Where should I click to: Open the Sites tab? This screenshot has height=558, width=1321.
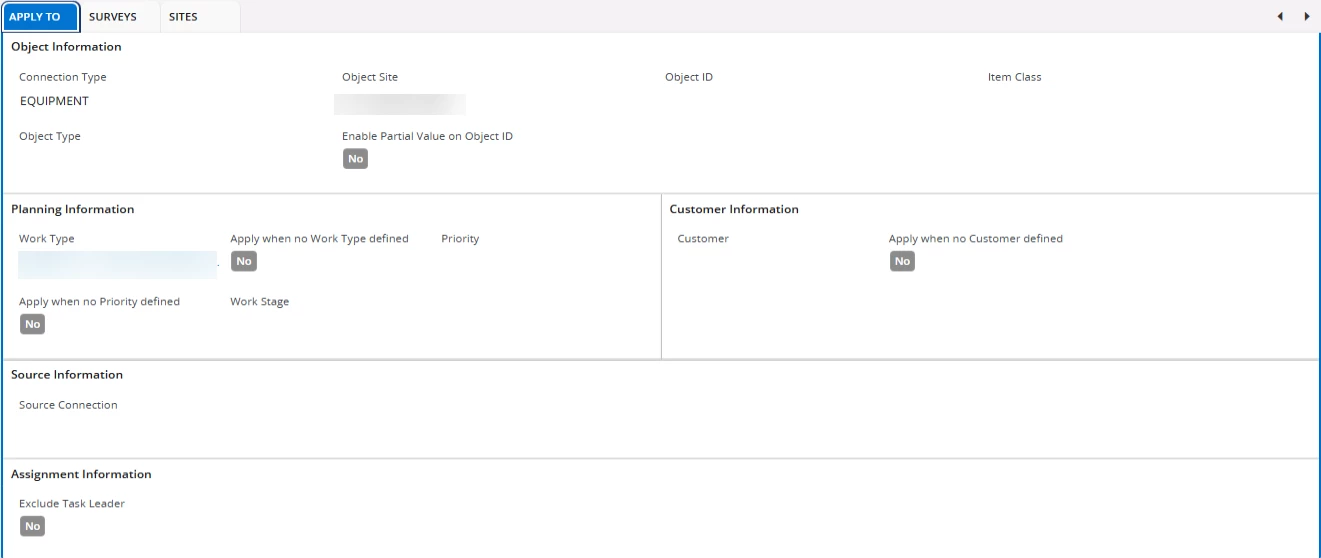point(183,17)
